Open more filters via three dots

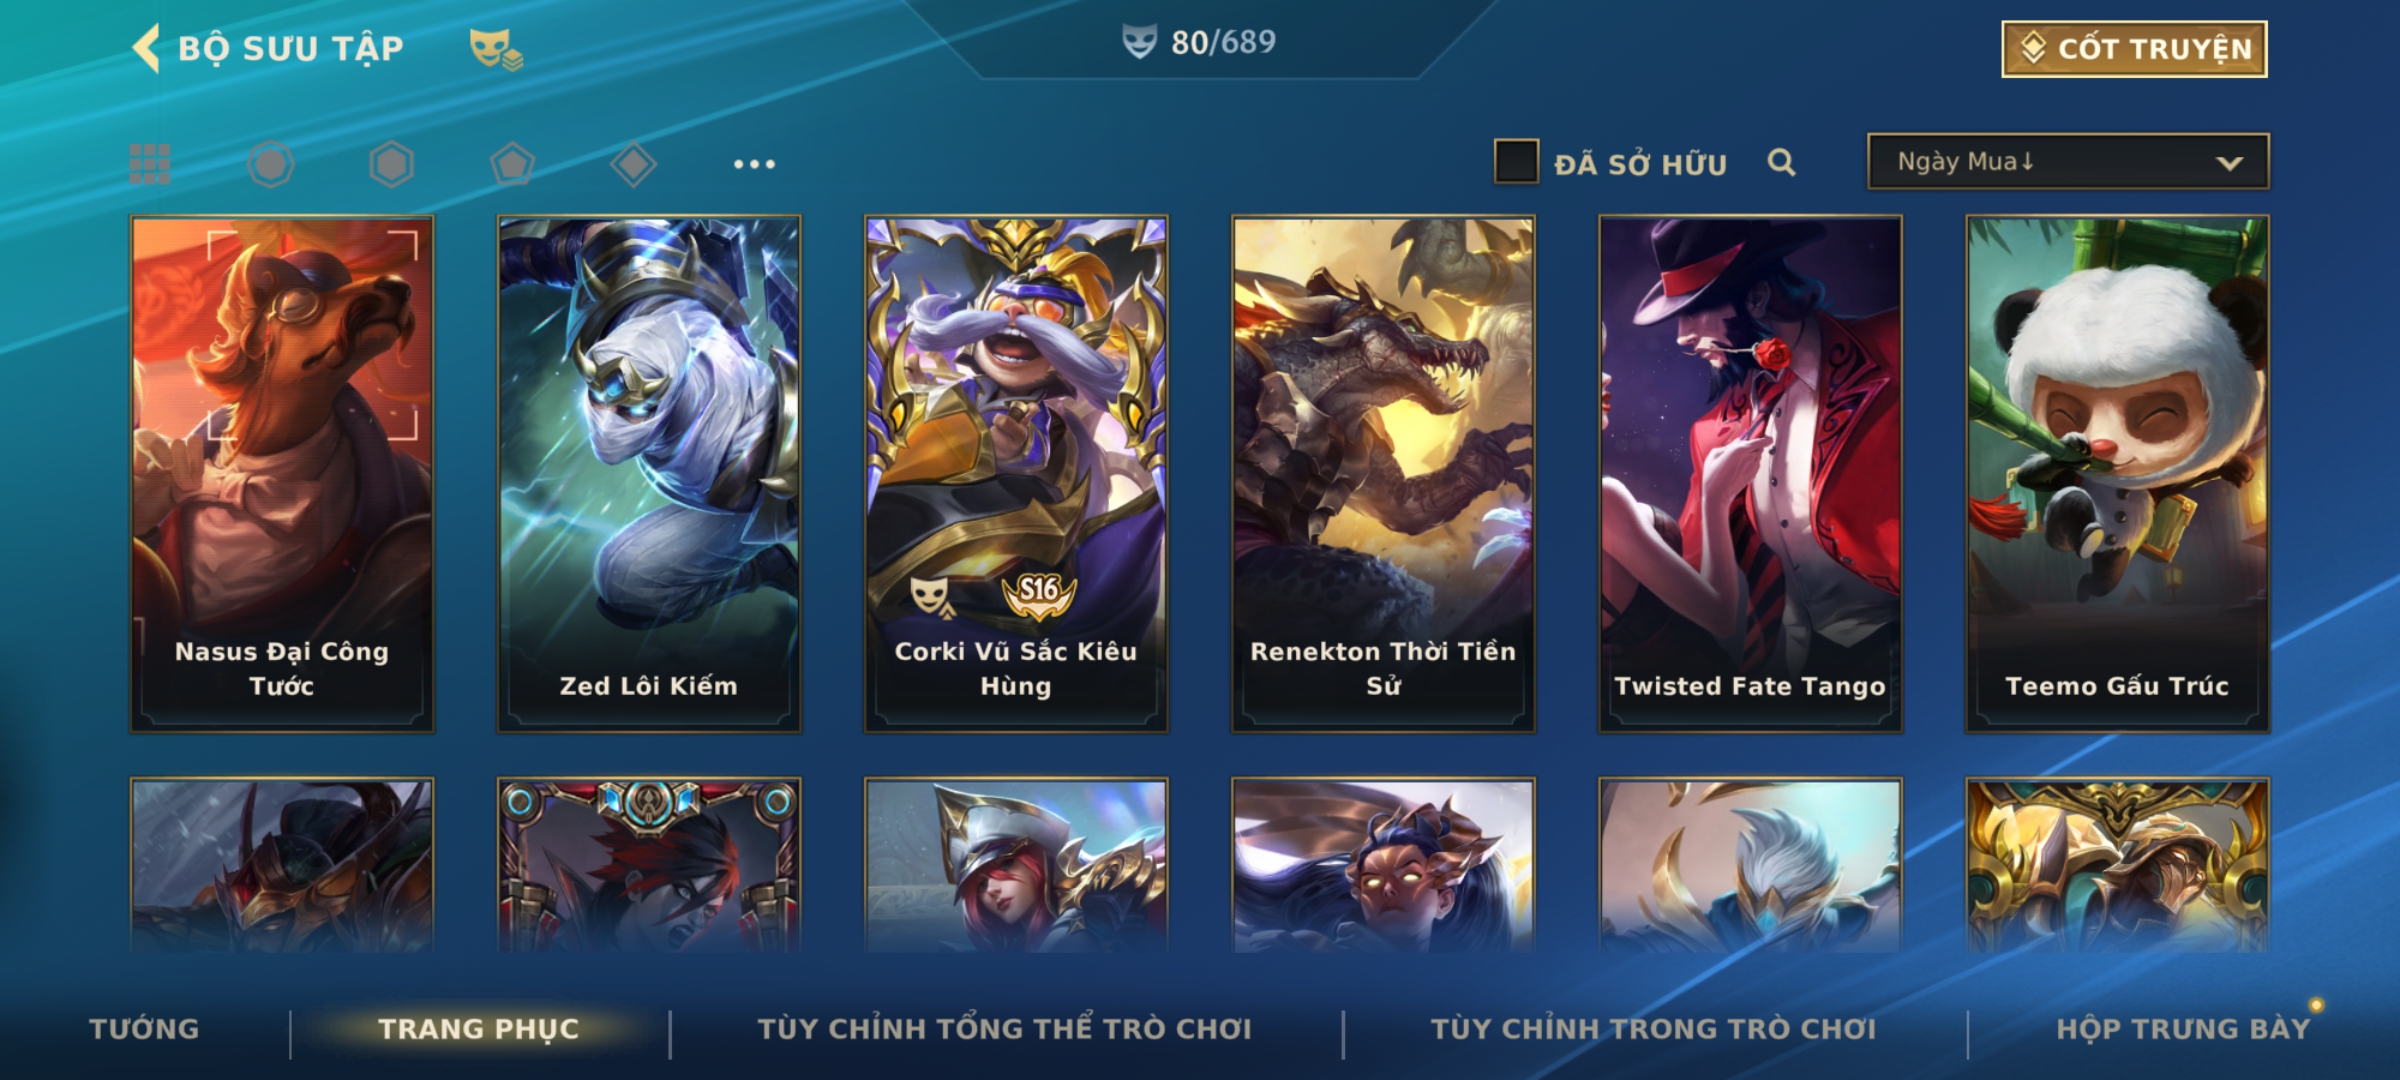coord(754,164)
